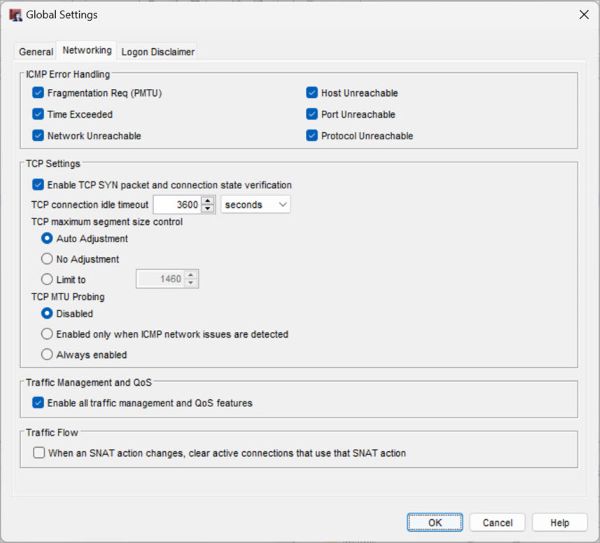Click the TCP idle timeout field

click(176, 204)
